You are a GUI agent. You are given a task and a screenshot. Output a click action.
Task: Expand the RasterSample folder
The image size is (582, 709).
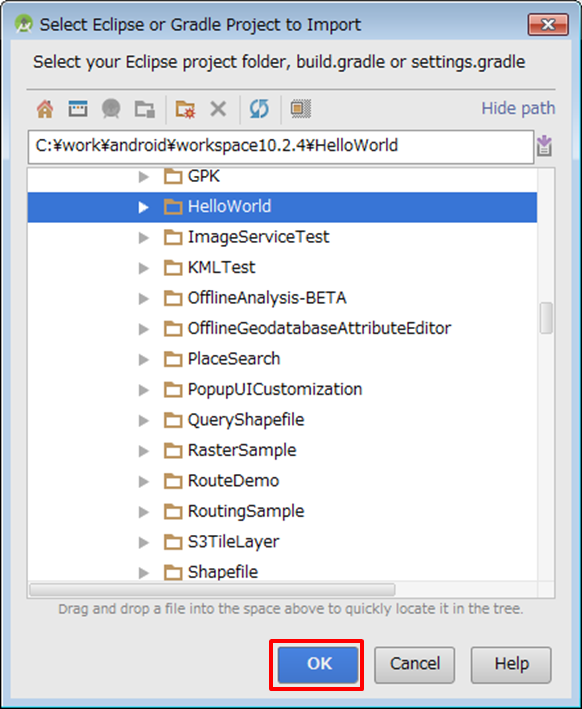pos(143,451)
